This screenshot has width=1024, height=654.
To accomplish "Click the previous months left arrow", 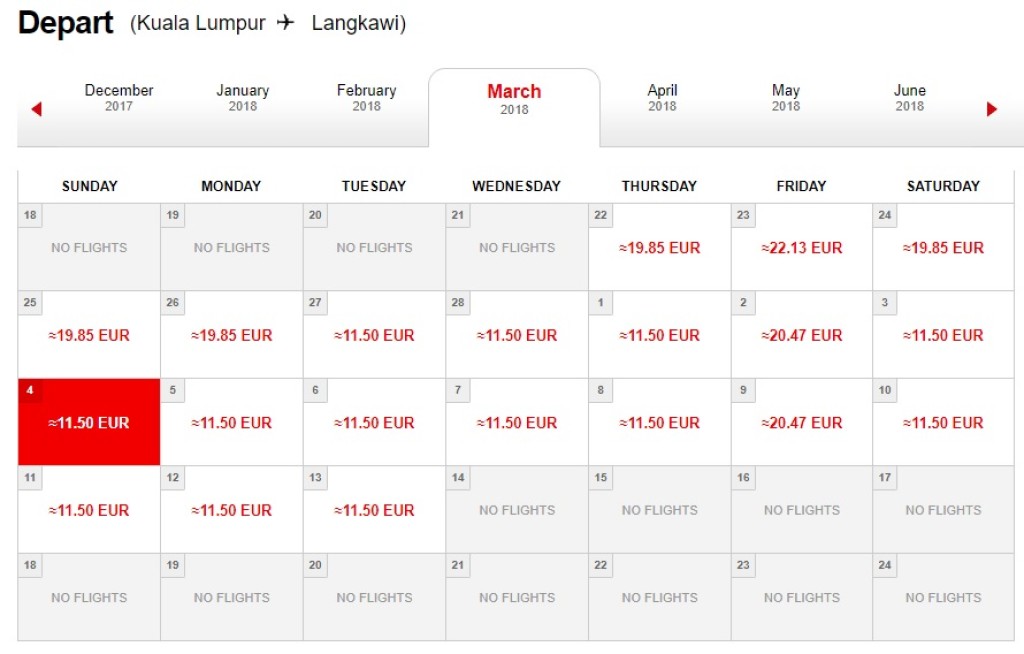I will point(37,109).
